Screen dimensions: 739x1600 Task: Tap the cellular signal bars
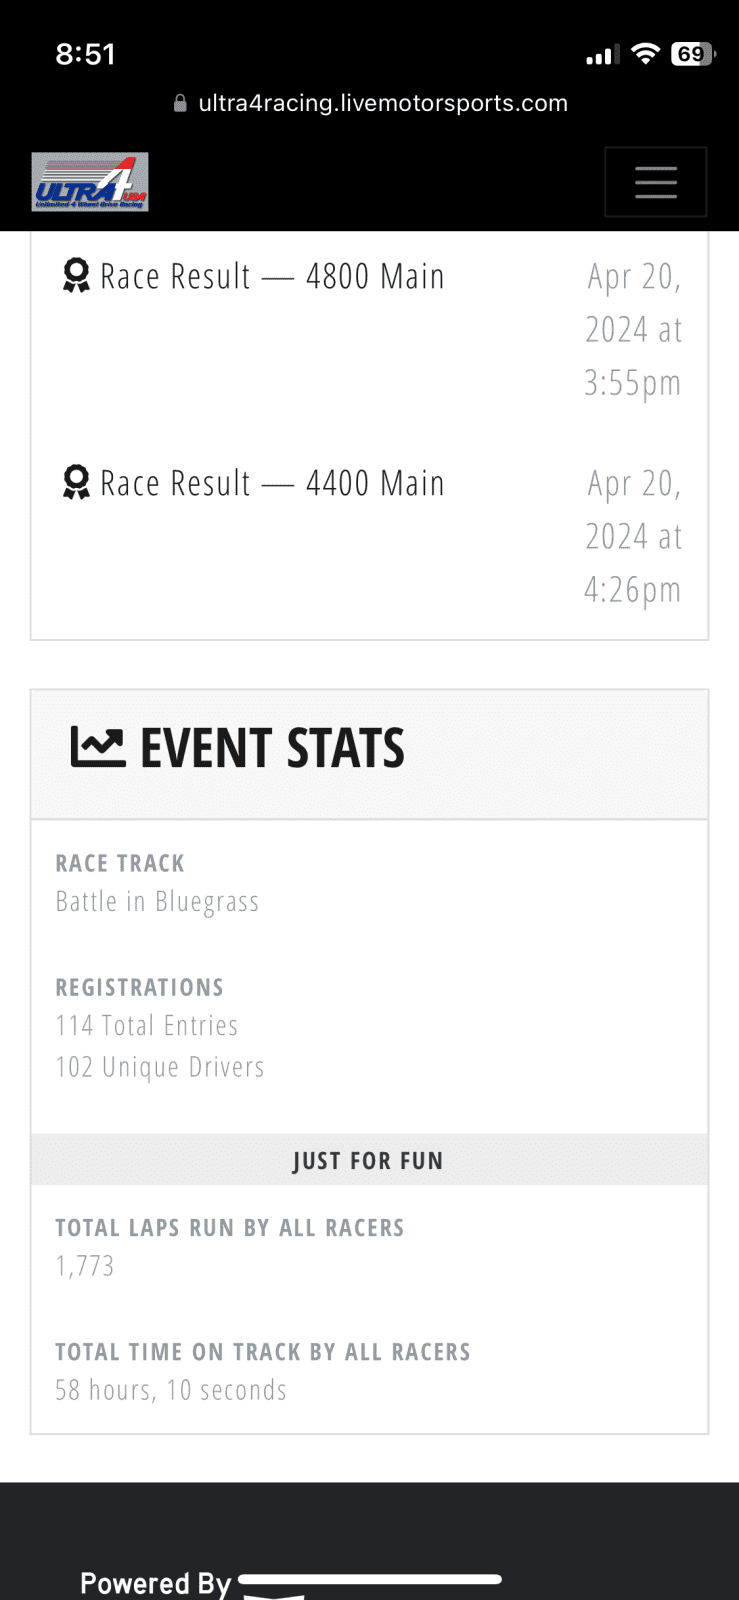click(602, 55)
